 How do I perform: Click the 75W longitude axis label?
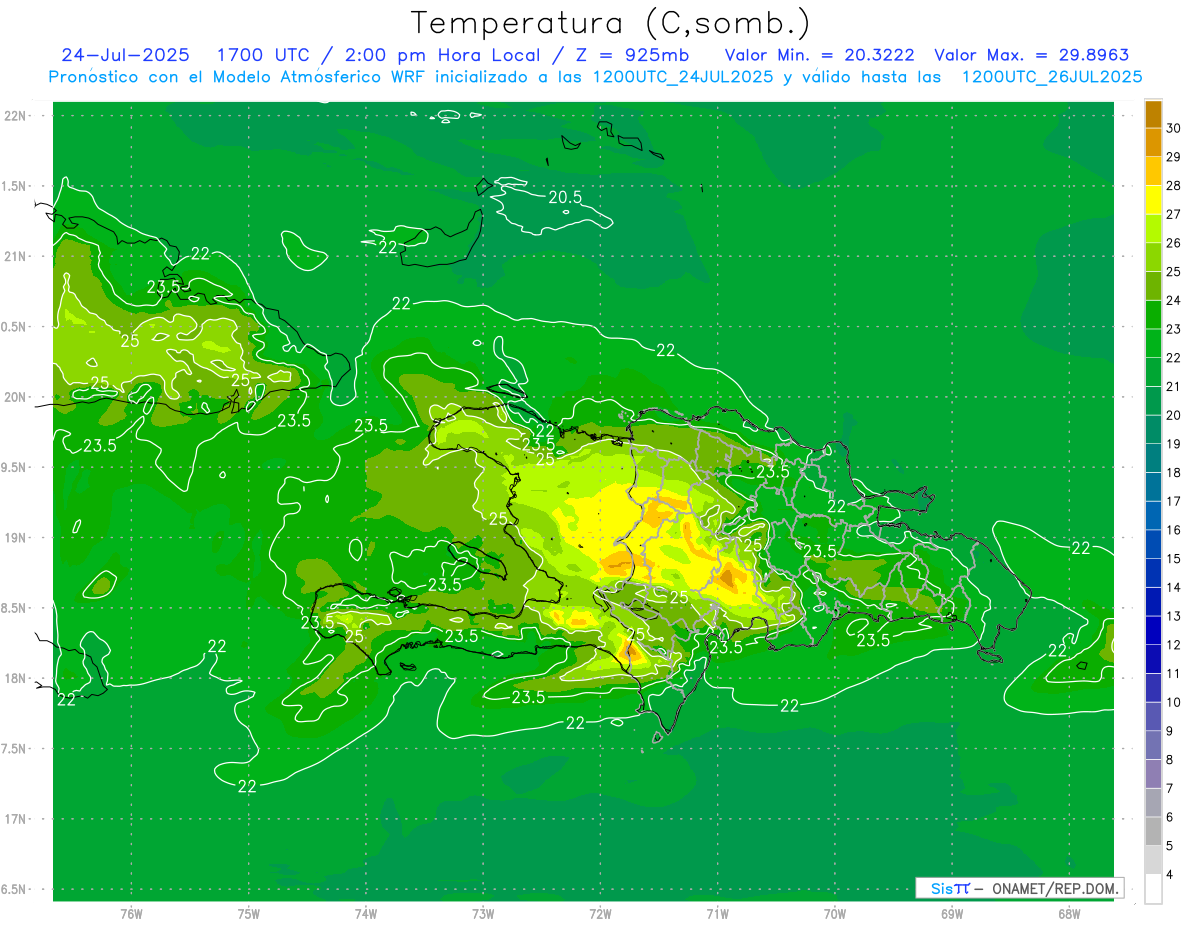coord(249,913)
